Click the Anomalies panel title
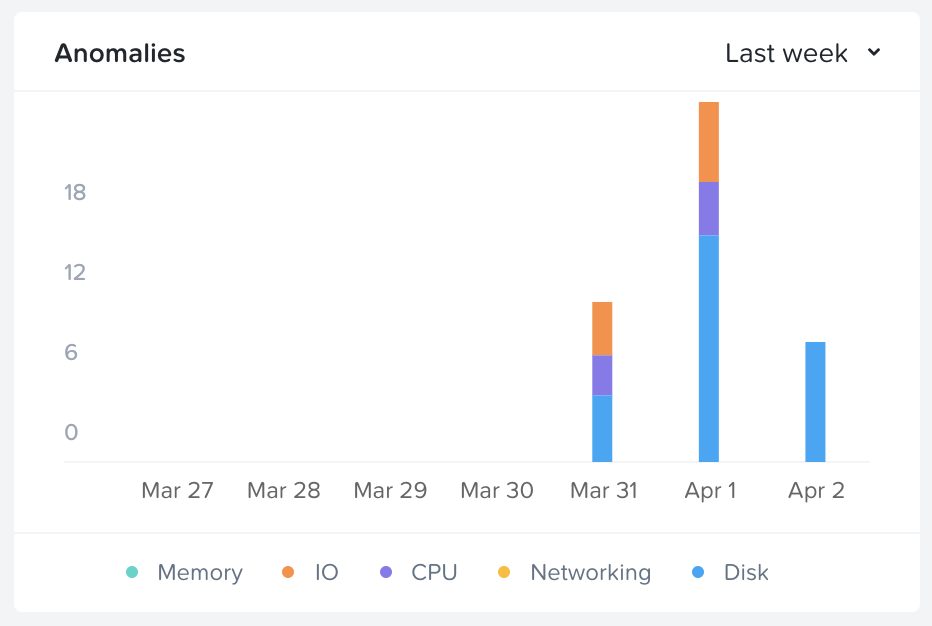This screenshot has width=932, height=626. [x=120, y=53]
